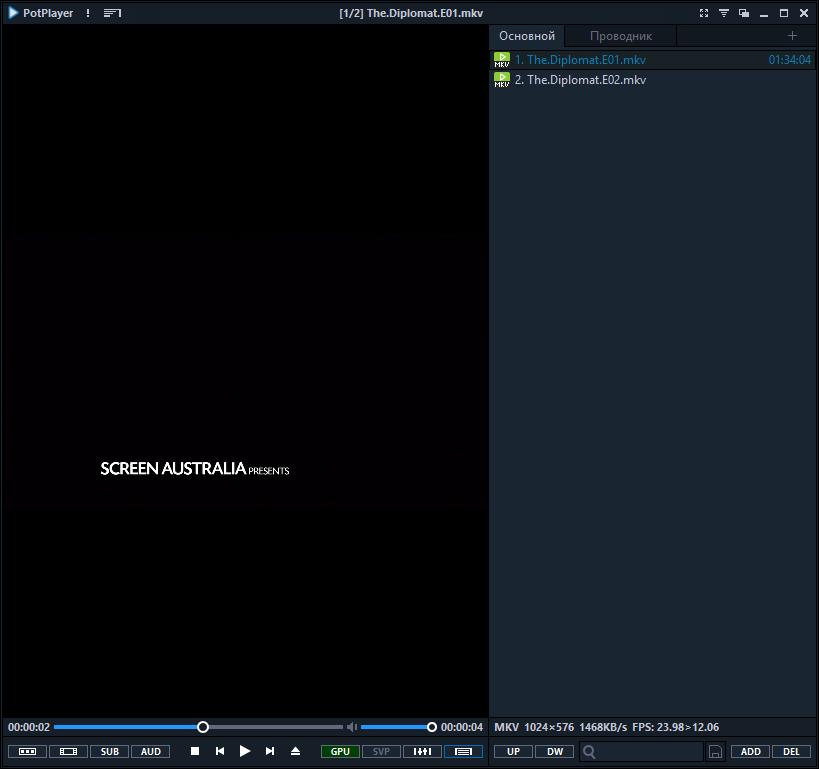Skip to next track
This screenshot has height=769, width=819.
click(270, 751)
